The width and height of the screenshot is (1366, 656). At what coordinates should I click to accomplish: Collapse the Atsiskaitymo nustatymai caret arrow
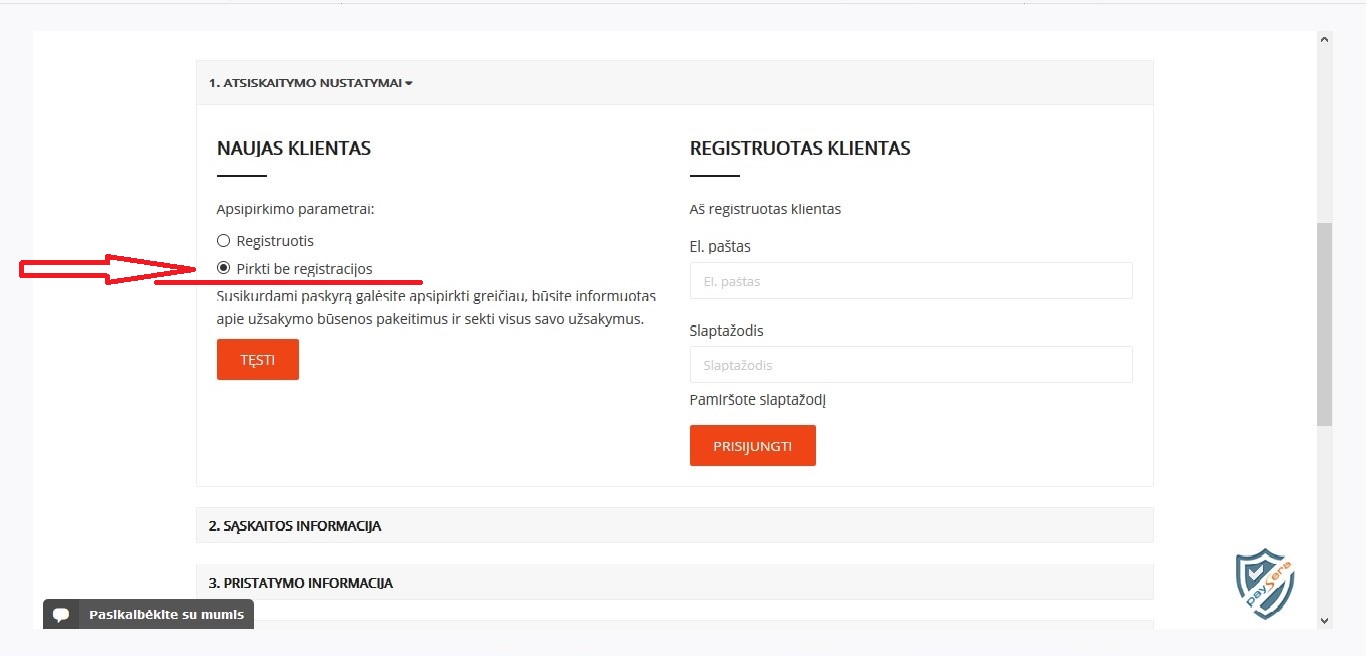tap(409, 84)
